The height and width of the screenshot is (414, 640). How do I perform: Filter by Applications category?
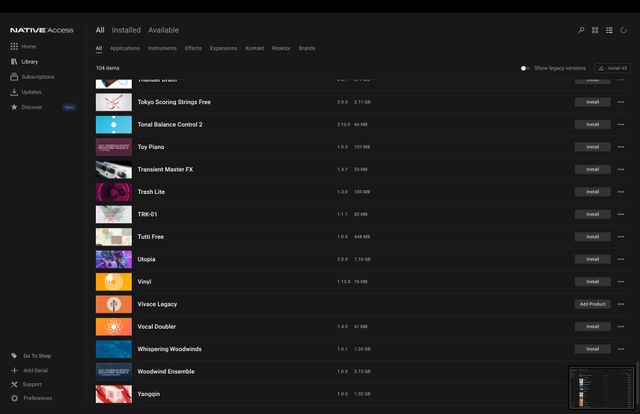tap(124, 48)
